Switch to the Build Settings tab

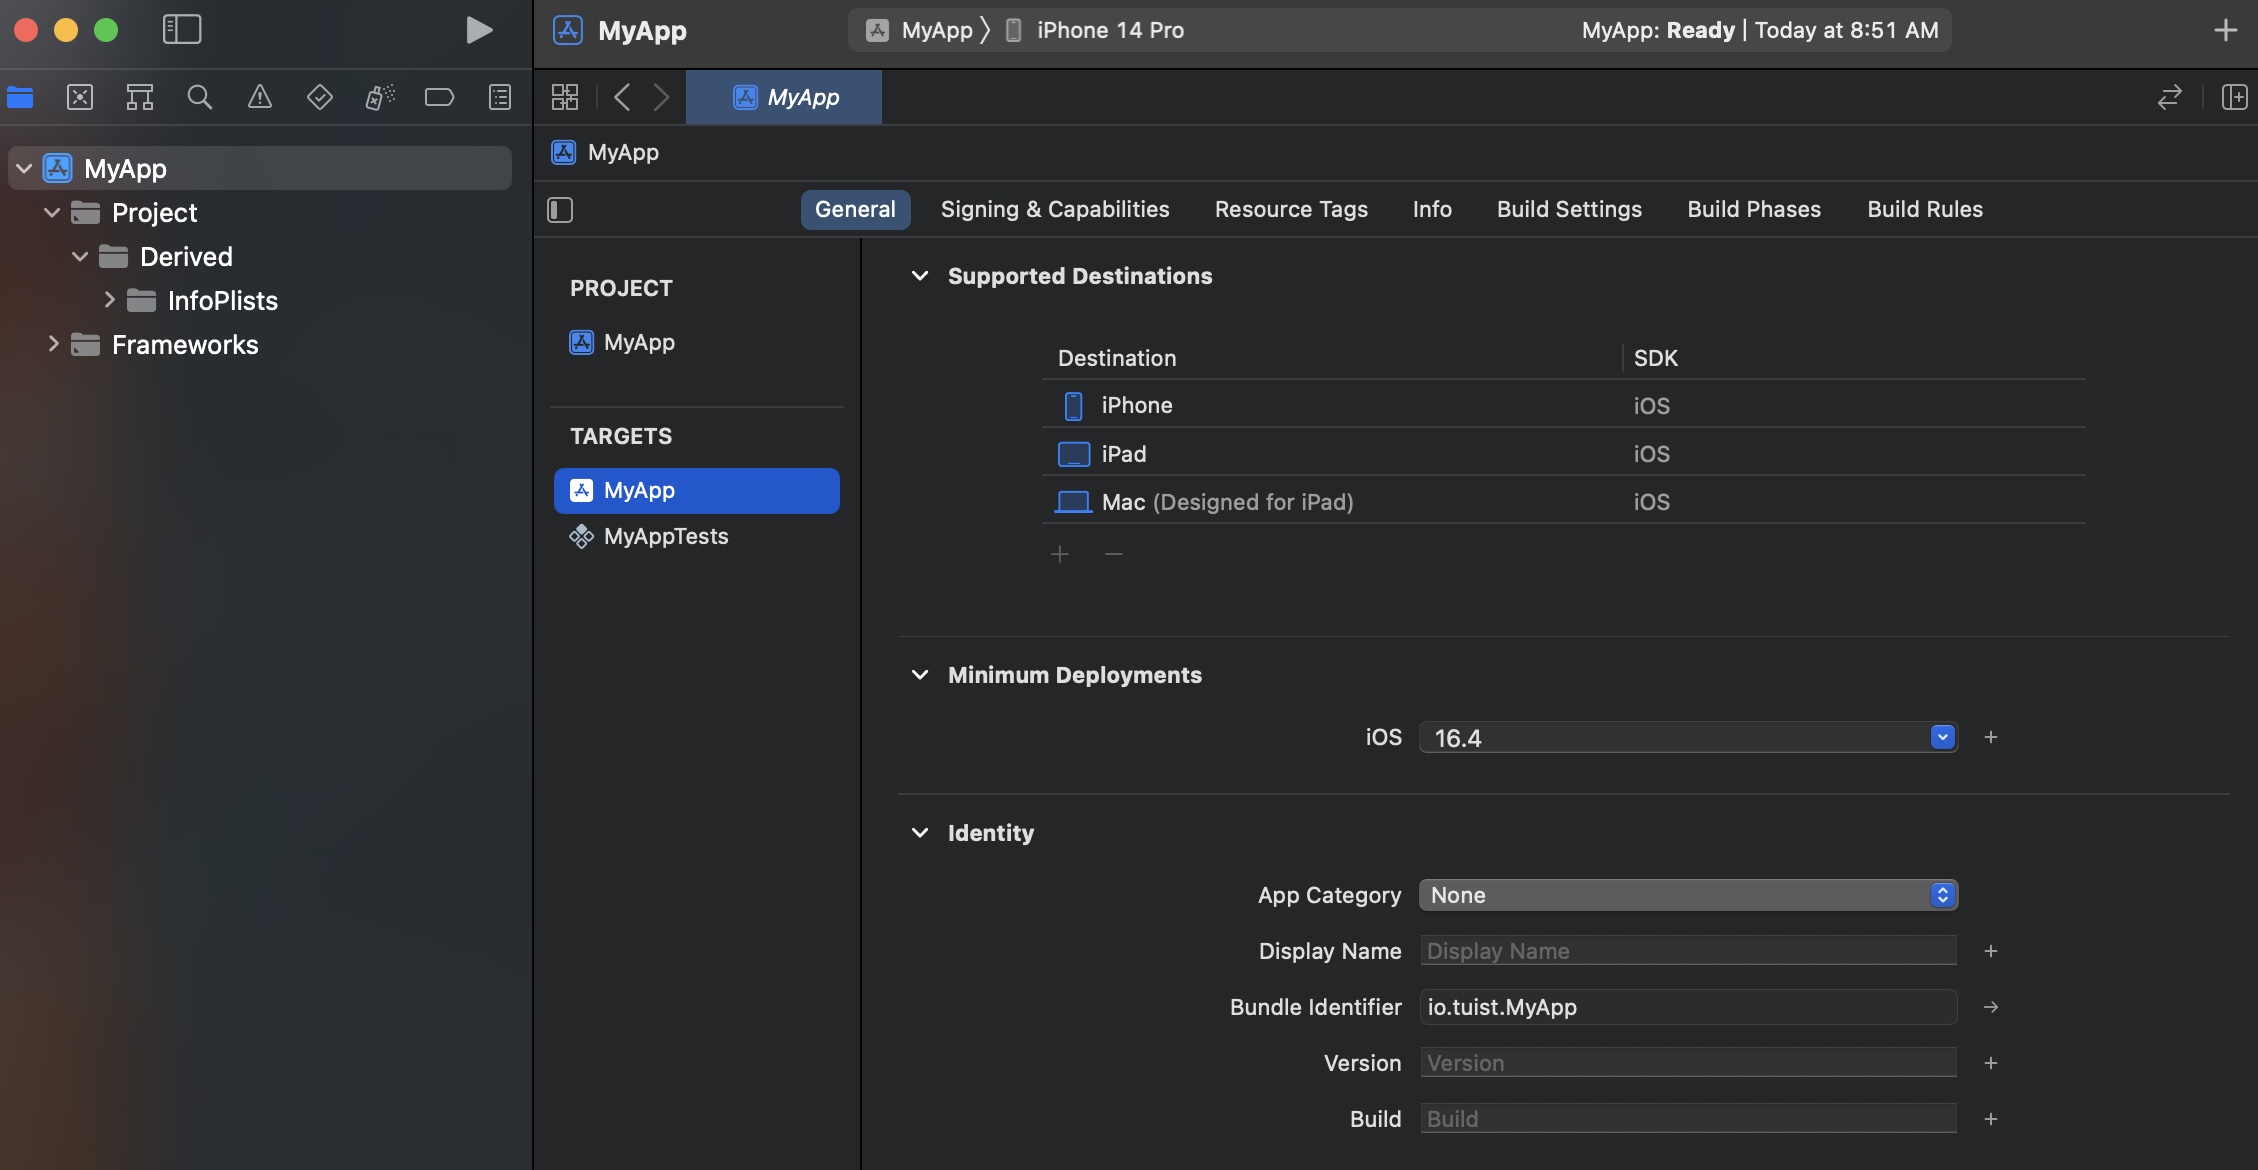(1569, 209)
